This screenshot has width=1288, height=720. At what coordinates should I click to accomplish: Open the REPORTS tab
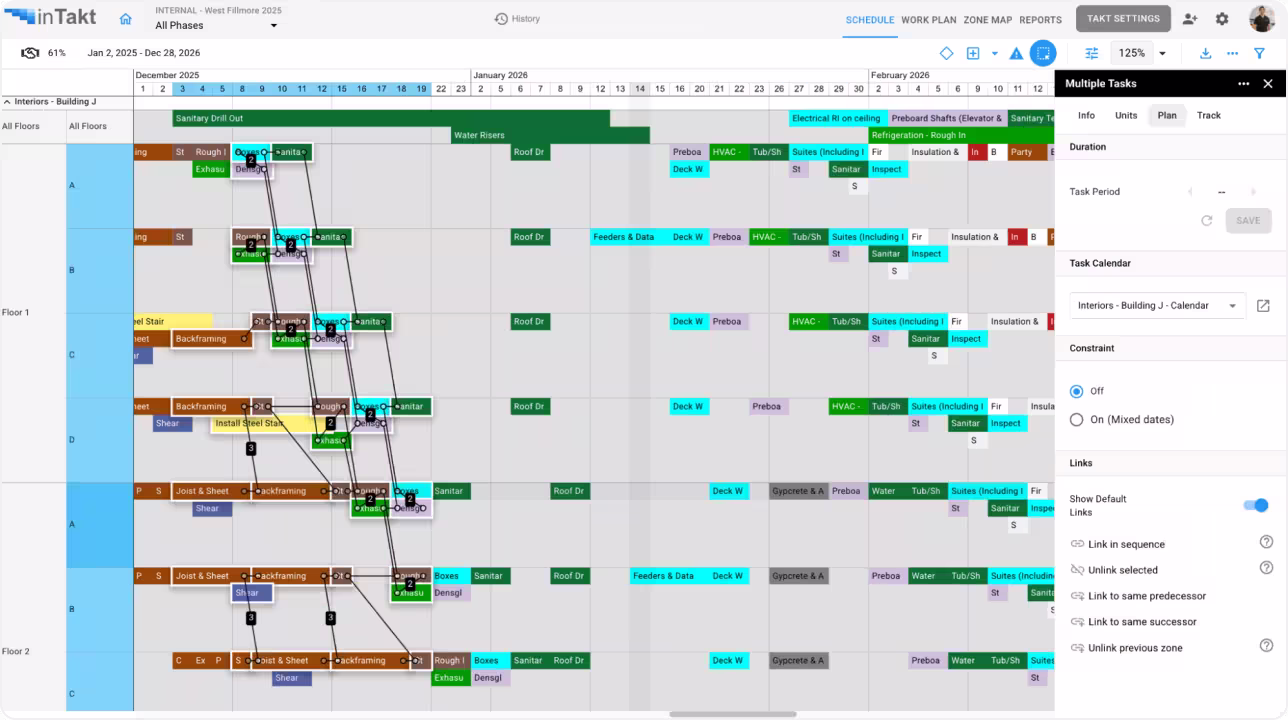coord(1041,20)
